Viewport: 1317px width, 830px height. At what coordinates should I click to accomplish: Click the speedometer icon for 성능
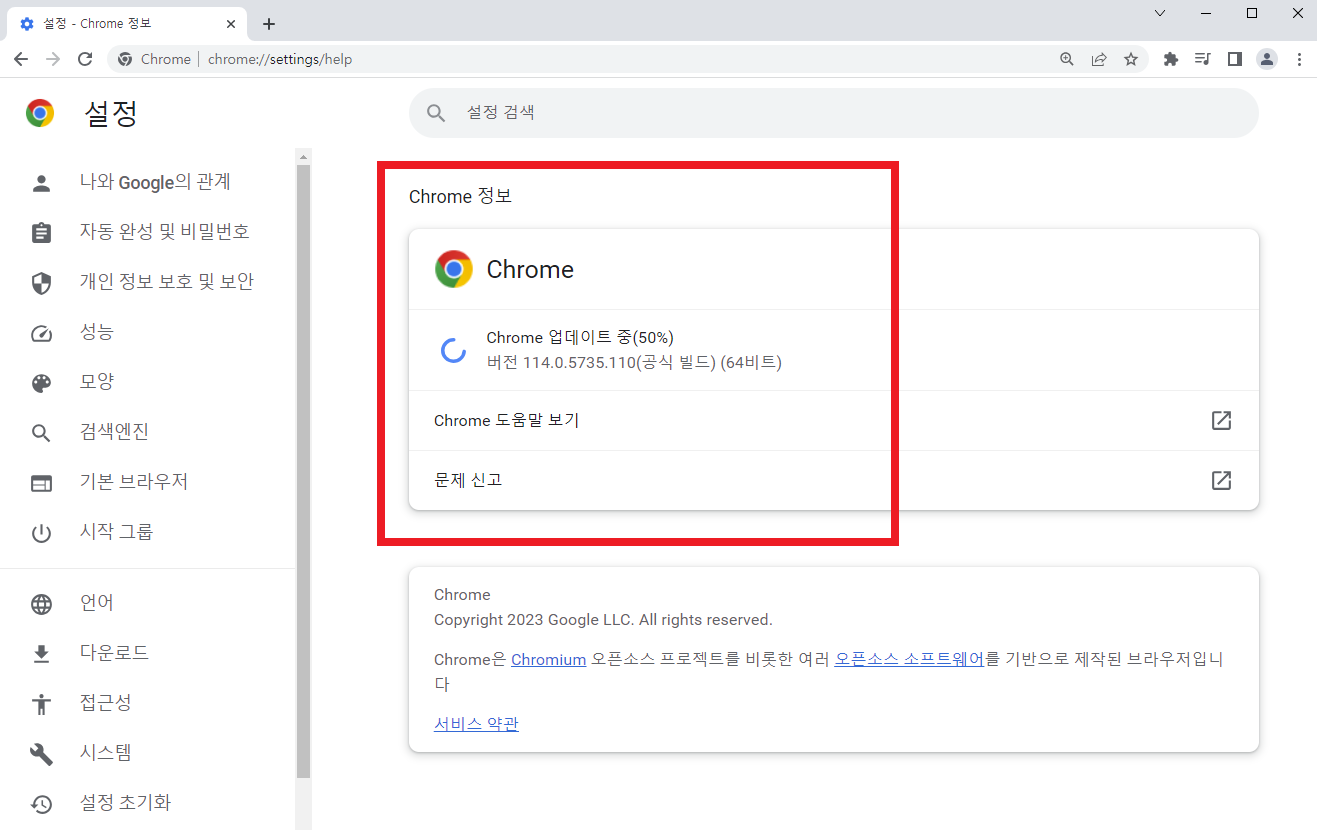coord(41,333)
